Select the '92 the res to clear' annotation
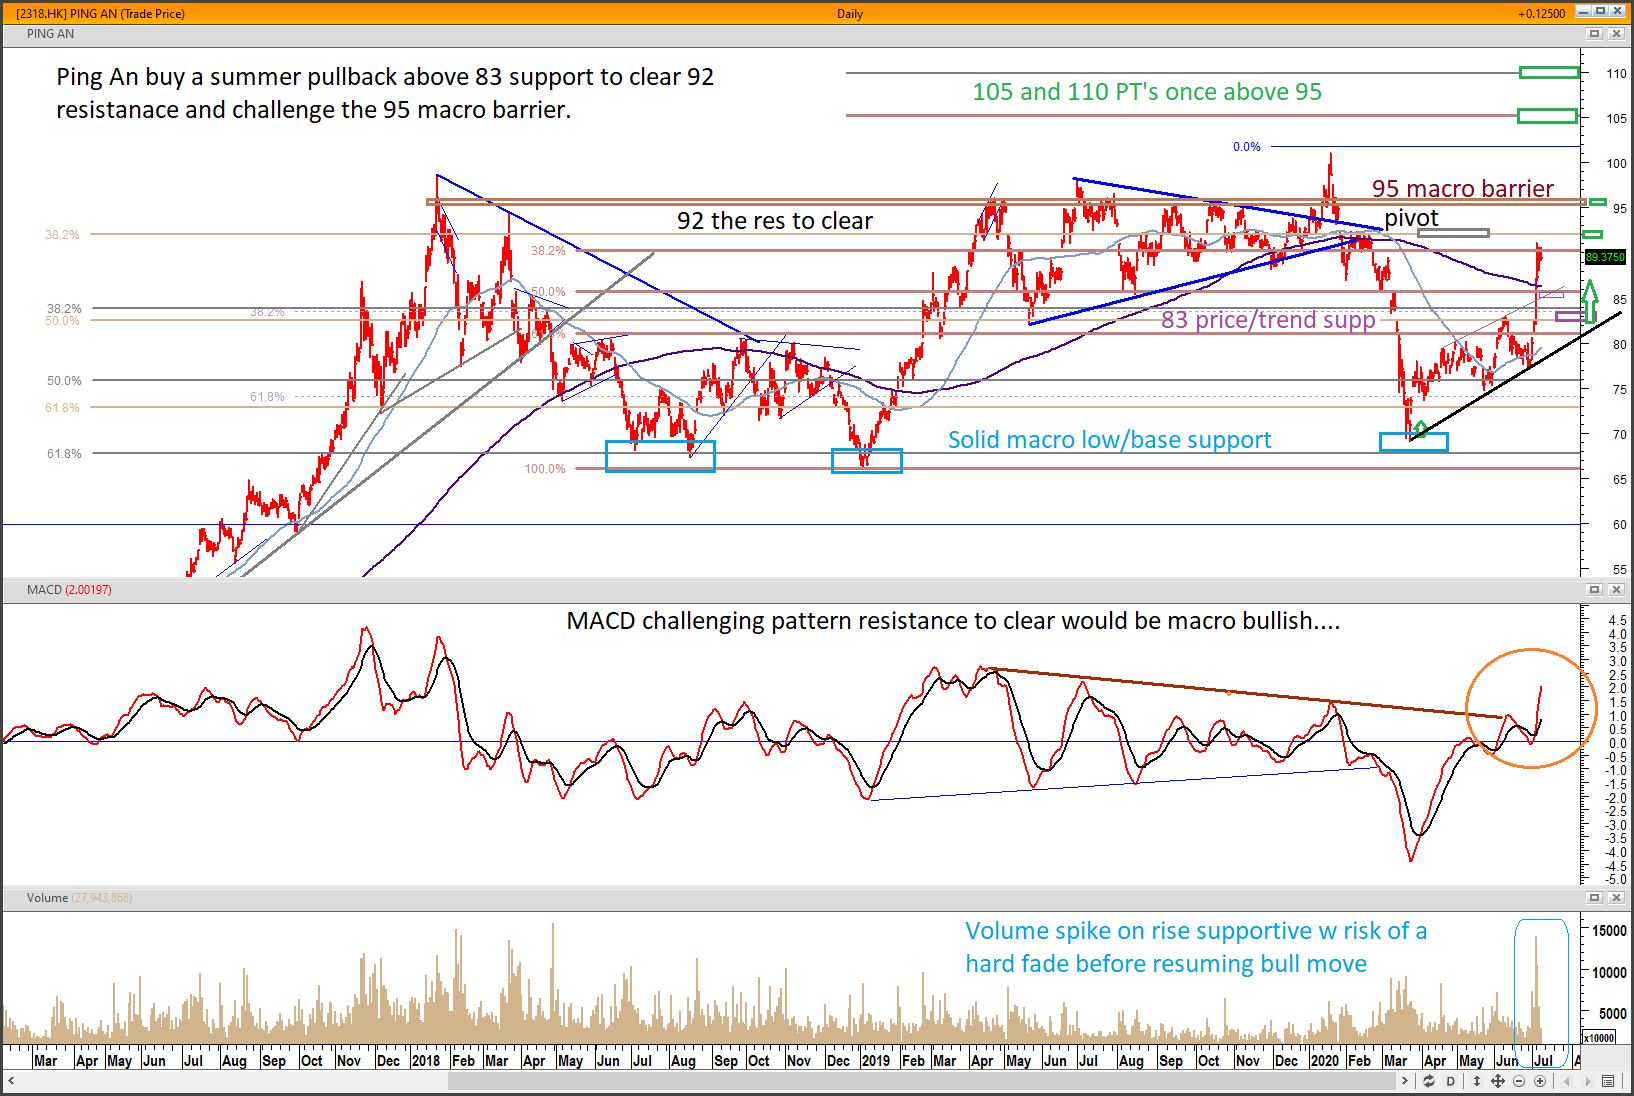This screenshot has height=1096, width=1634. coord(774,221)
